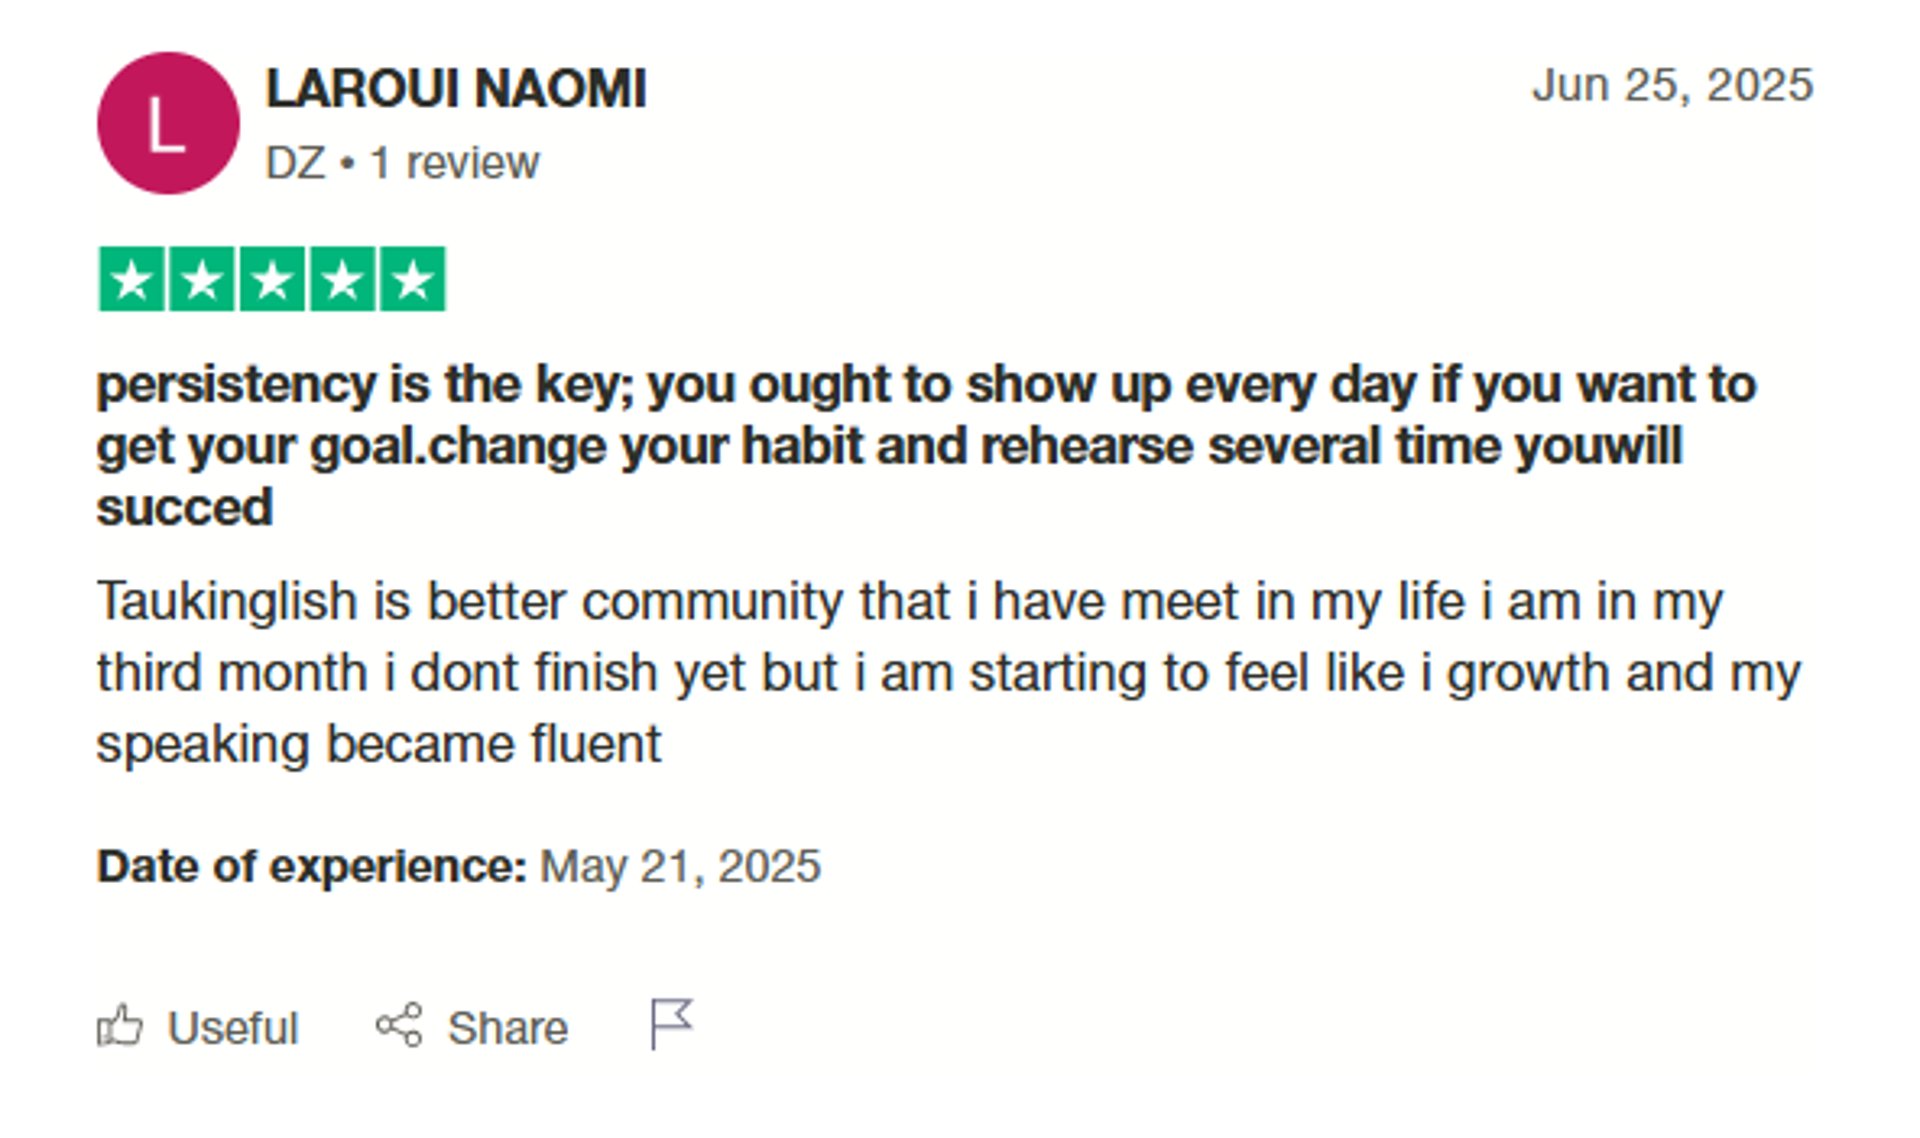1920x1138 pixels.
Task: Click the Share button label
Action: pyautogui.click(x=507, y=1028)
